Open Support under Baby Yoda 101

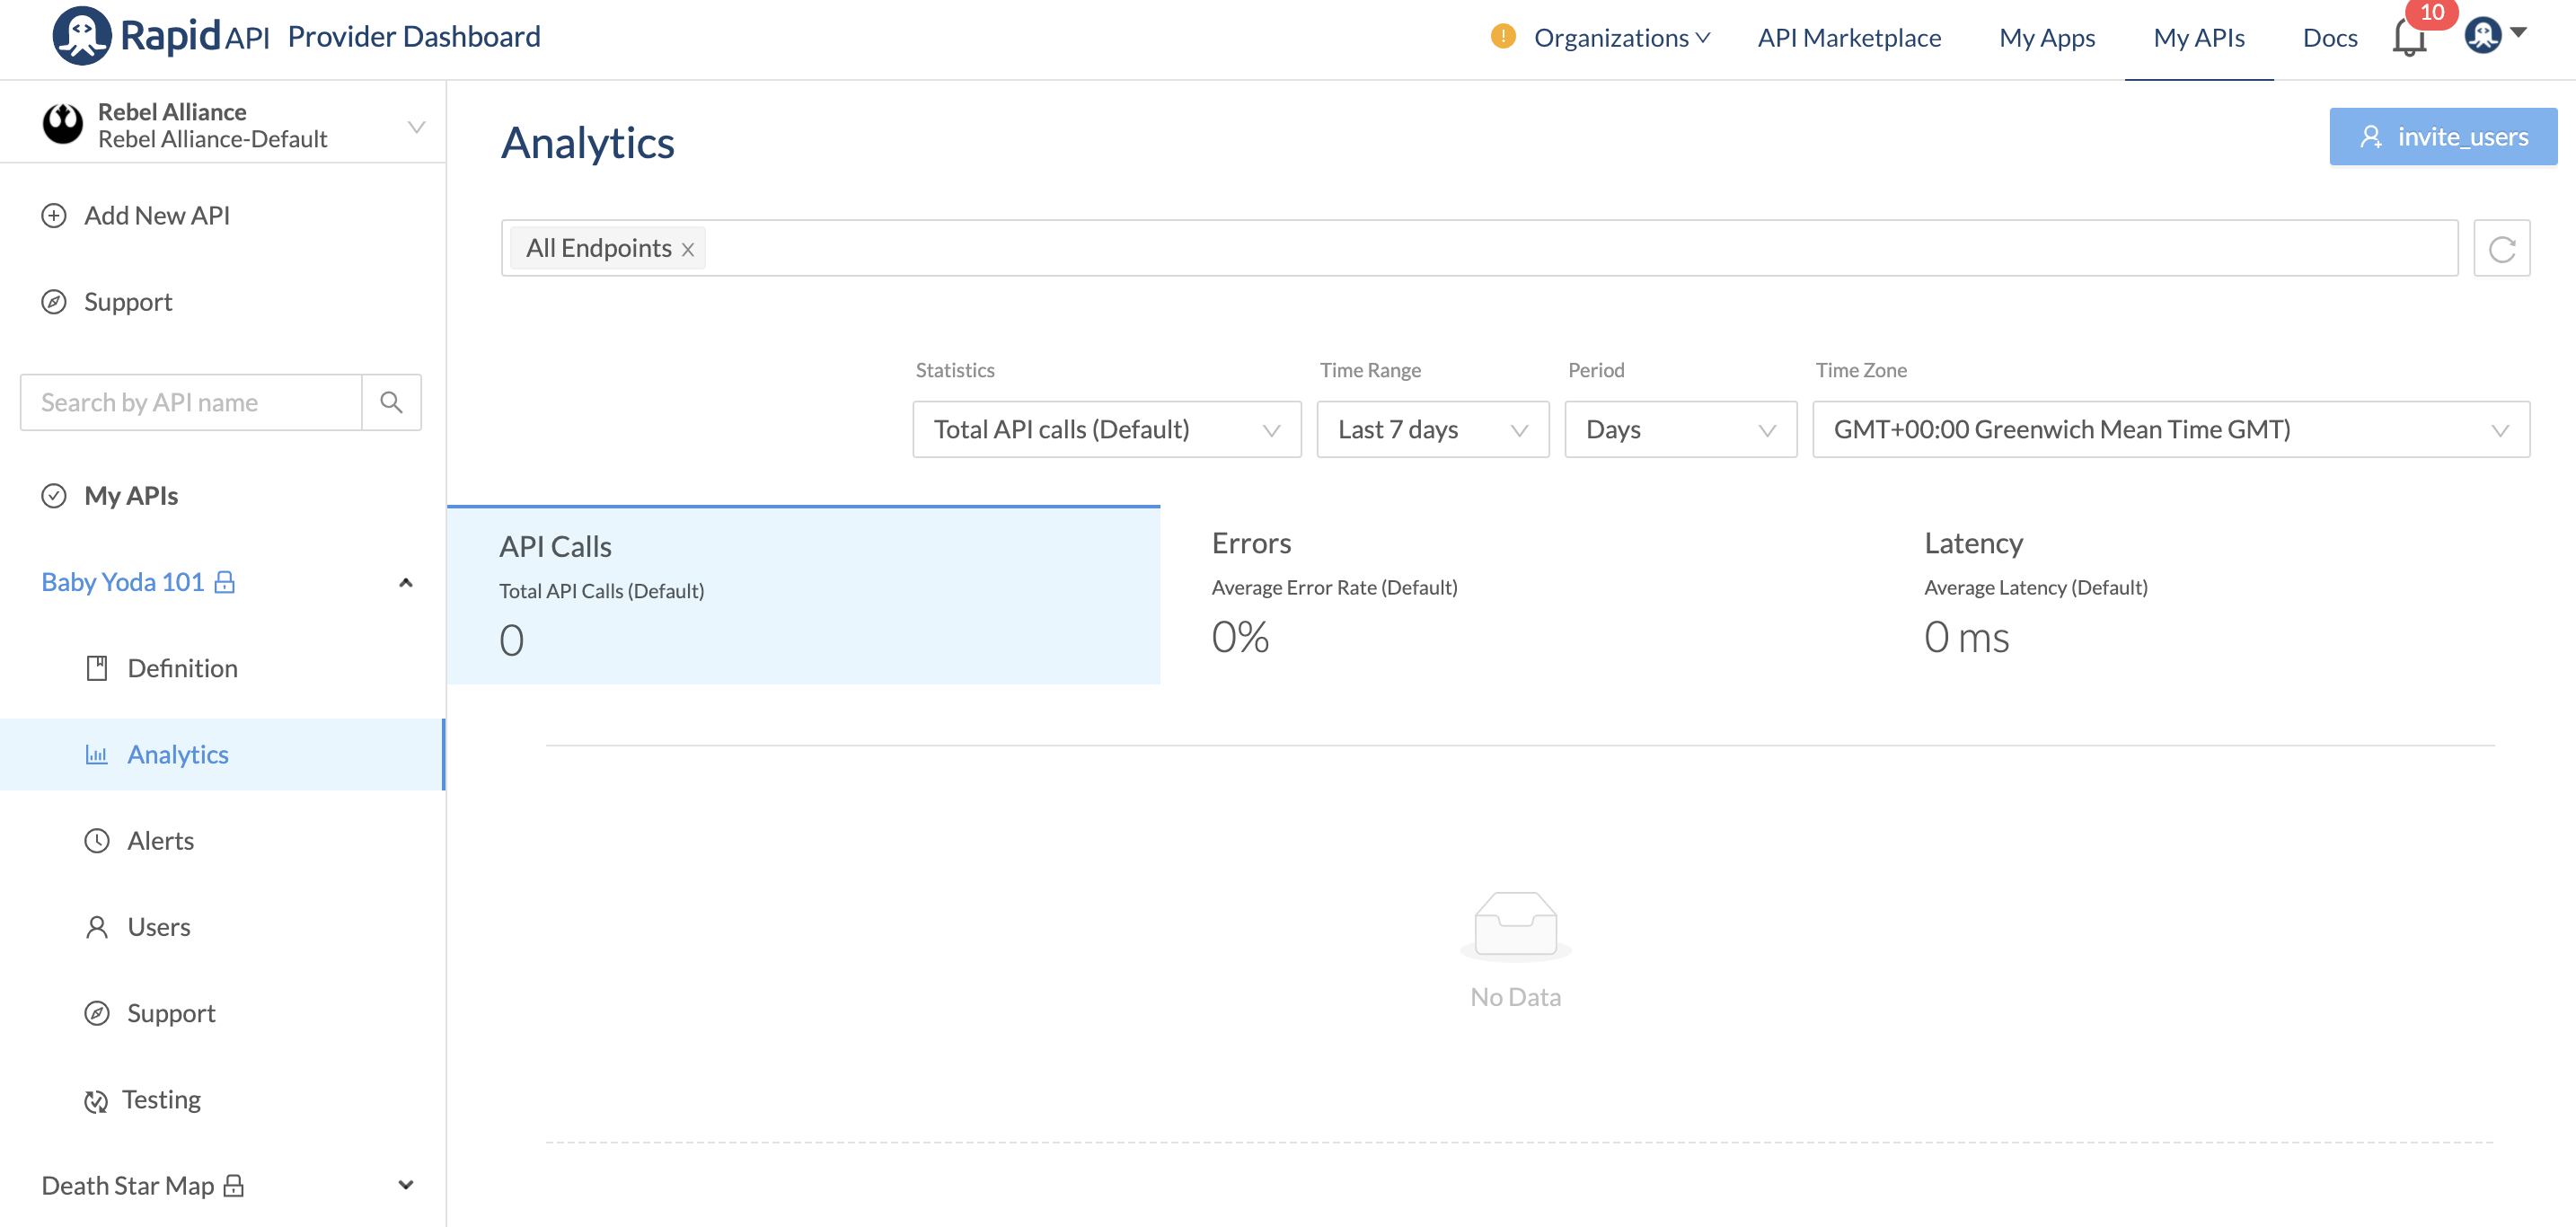pyautogui.click(x=171, y=1014)
